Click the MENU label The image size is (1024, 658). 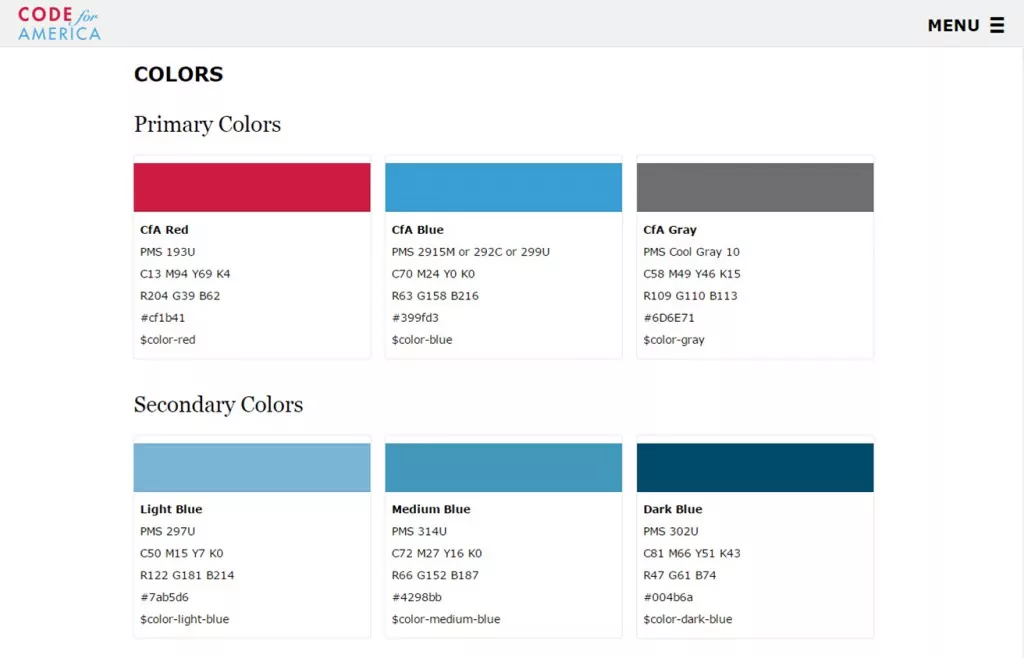(953, 25)
